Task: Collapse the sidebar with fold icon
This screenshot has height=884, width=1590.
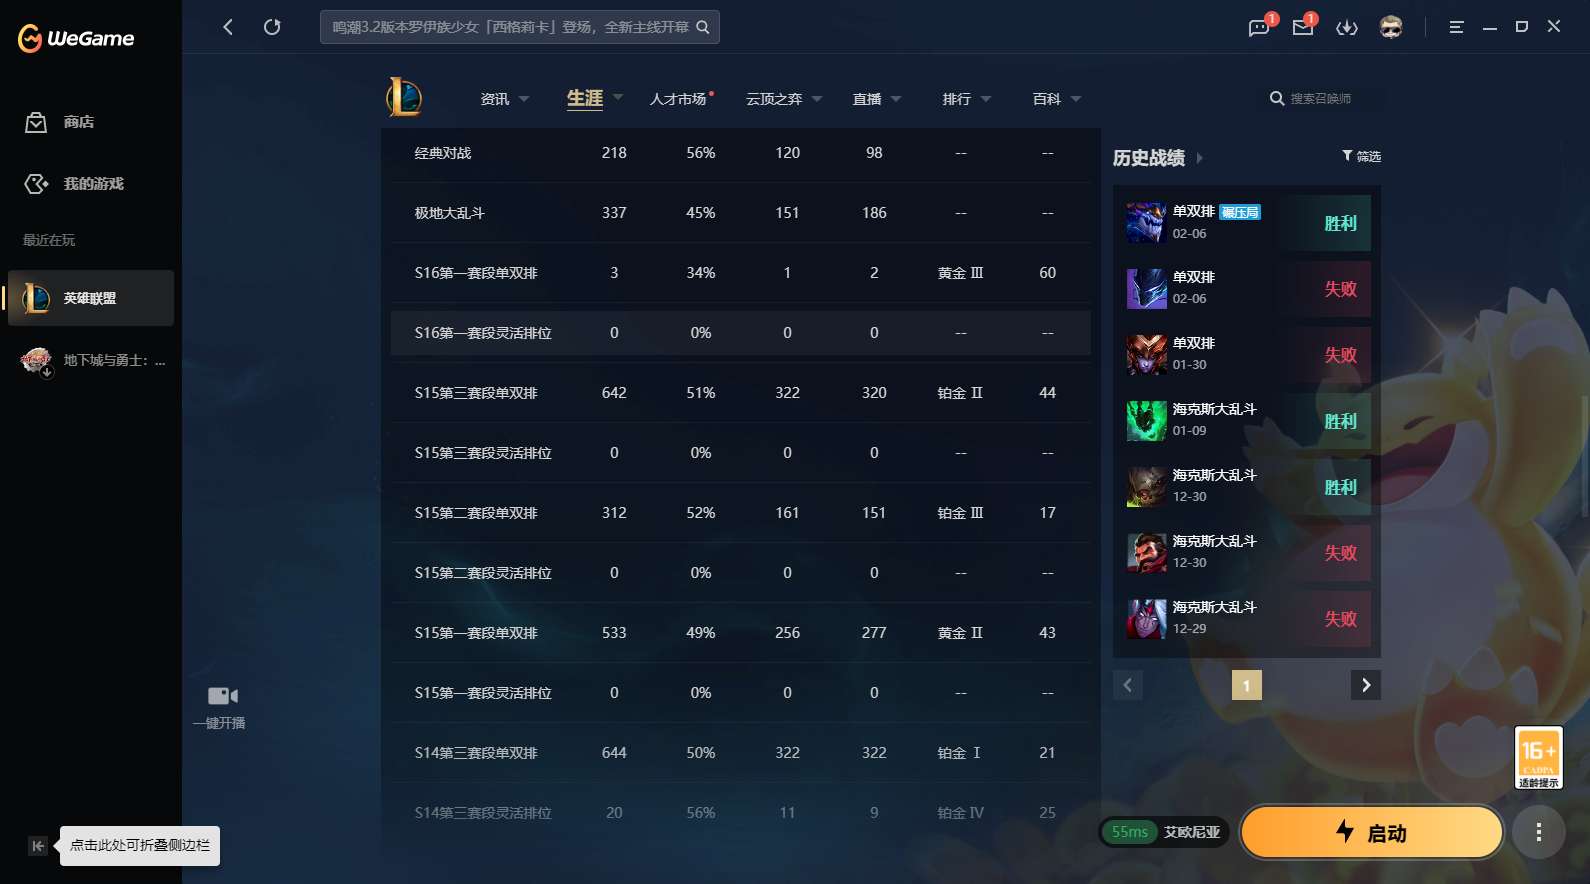Action: pos(37,846)
